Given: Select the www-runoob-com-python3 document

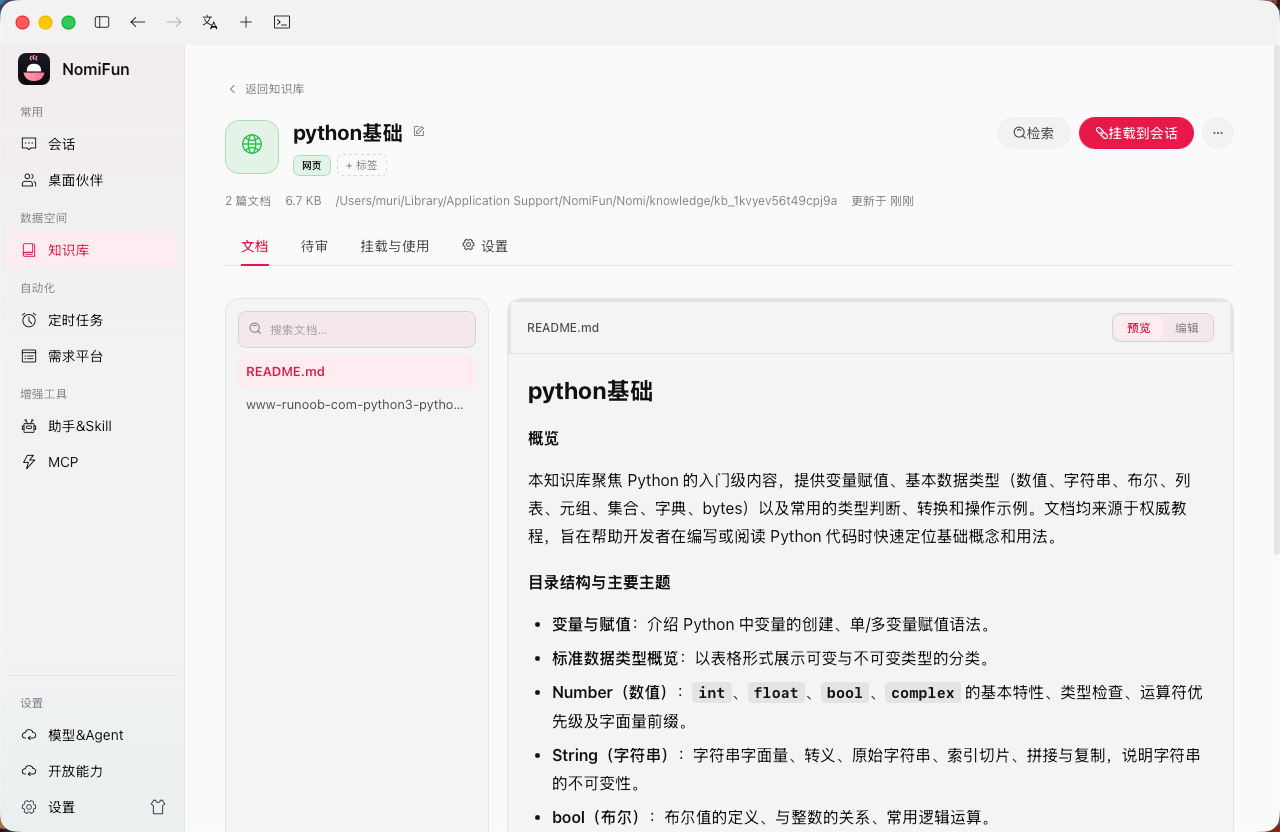Looking at the screenshot, I should [357, 405].
